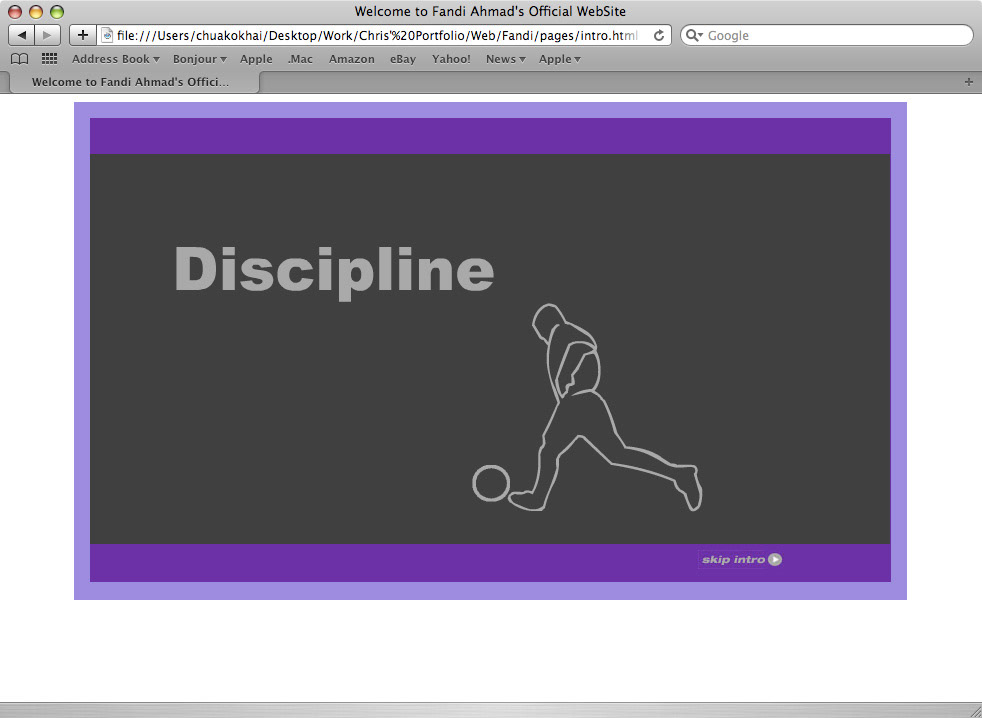Focus the Google search field
Screen dimensions: 982x718
(827, 36)
